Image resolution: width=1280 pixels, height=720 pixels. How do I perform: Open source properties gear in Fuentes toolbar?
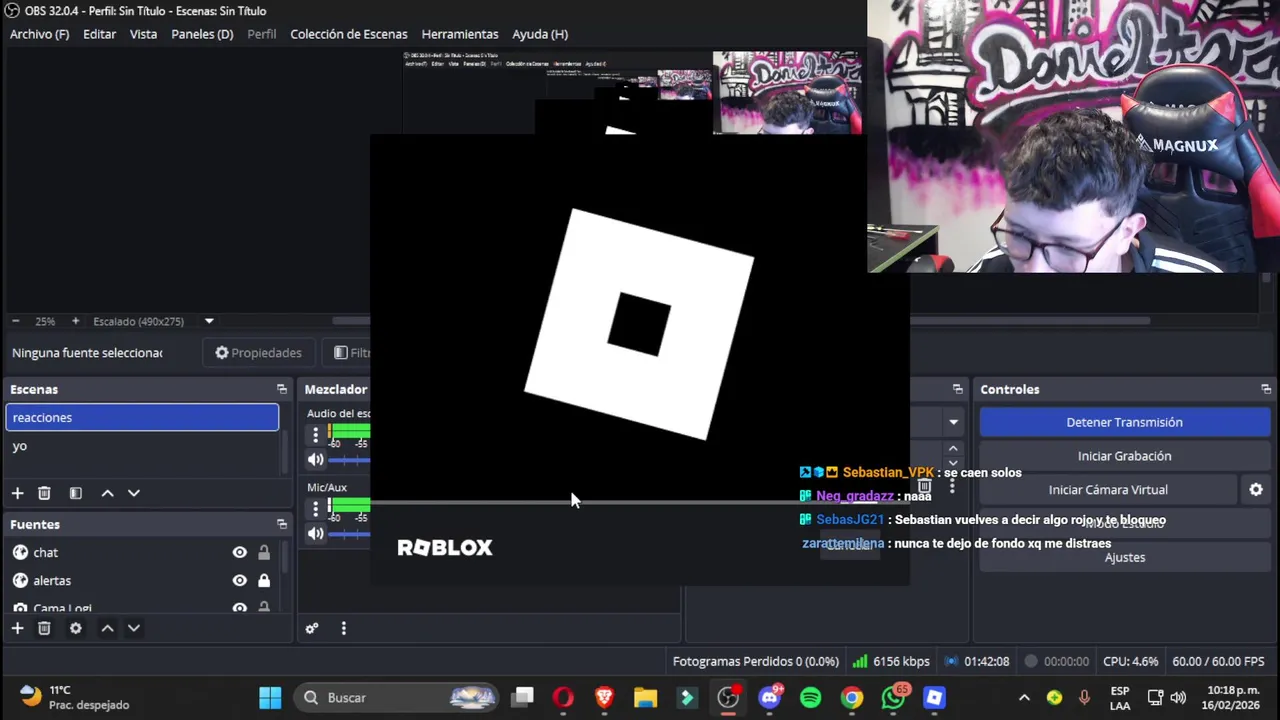(x=75, y=628)
